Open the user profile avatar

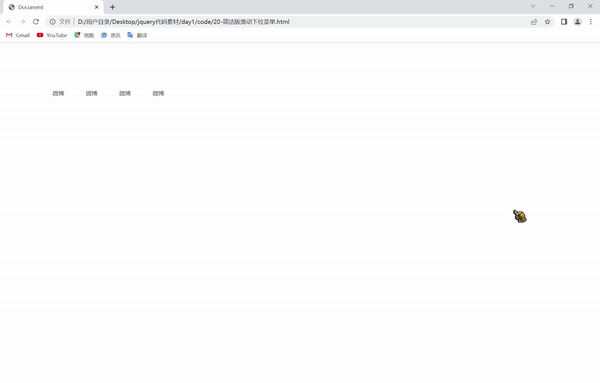[x=577, y=22]
